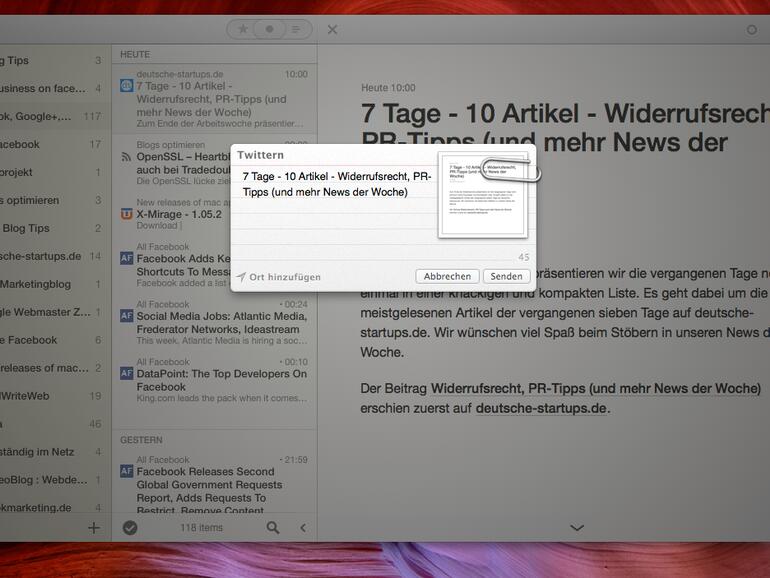Cancel the tweet with Abbrechen
This screenshot has height=578, width=770.
446,277
